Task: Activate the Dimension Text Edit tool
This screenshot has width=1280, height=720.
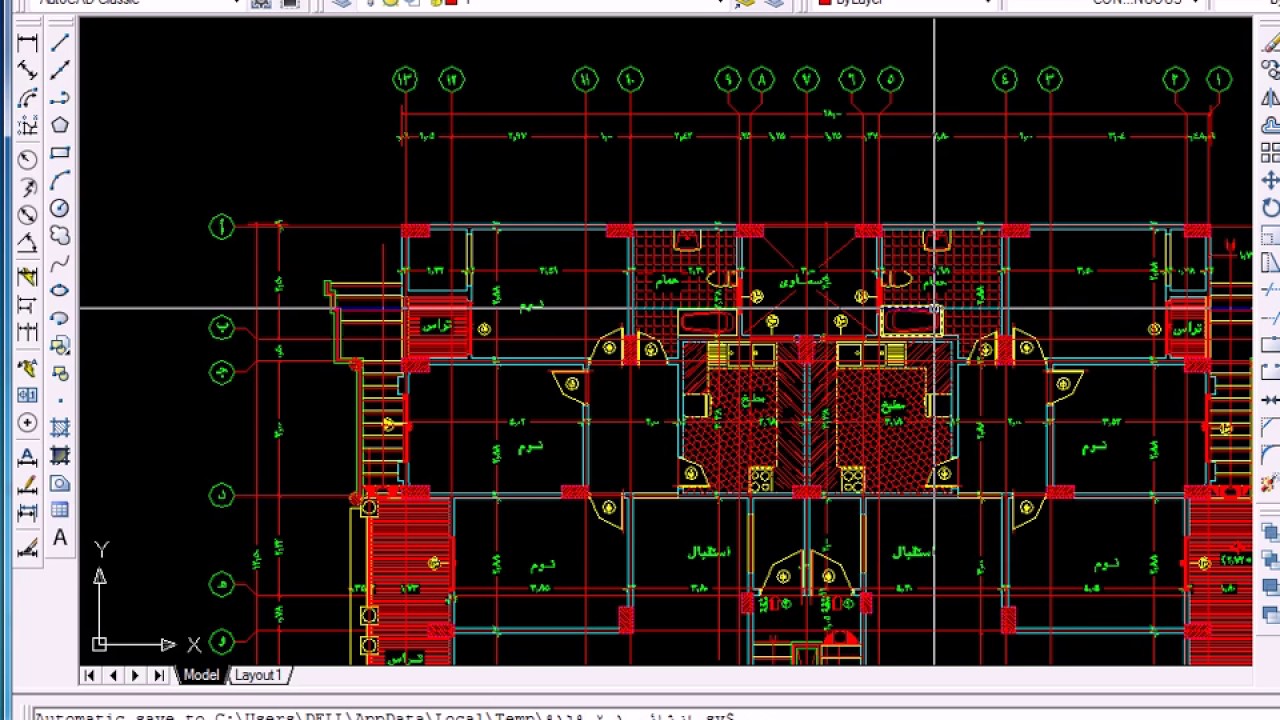Action: (27, 484)
